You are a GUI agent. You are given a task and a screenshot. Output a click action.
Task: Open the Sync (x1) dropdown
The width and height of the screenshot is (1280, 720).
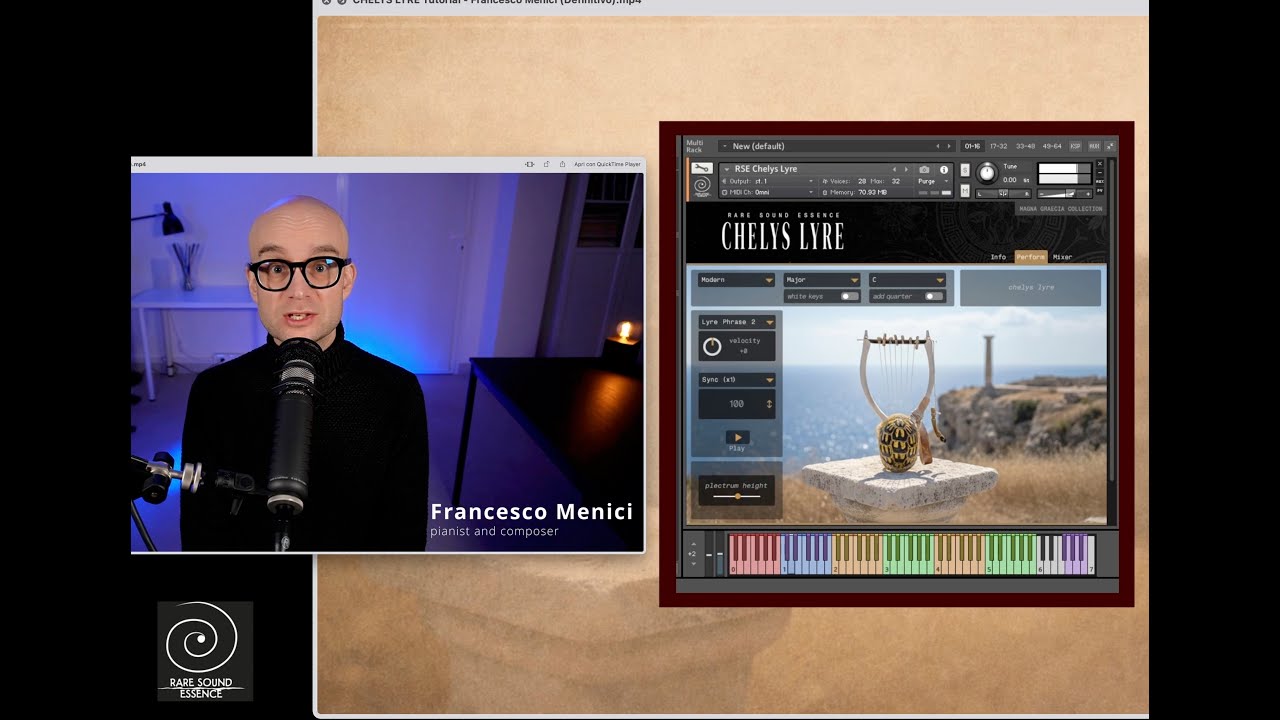[737, 380]
